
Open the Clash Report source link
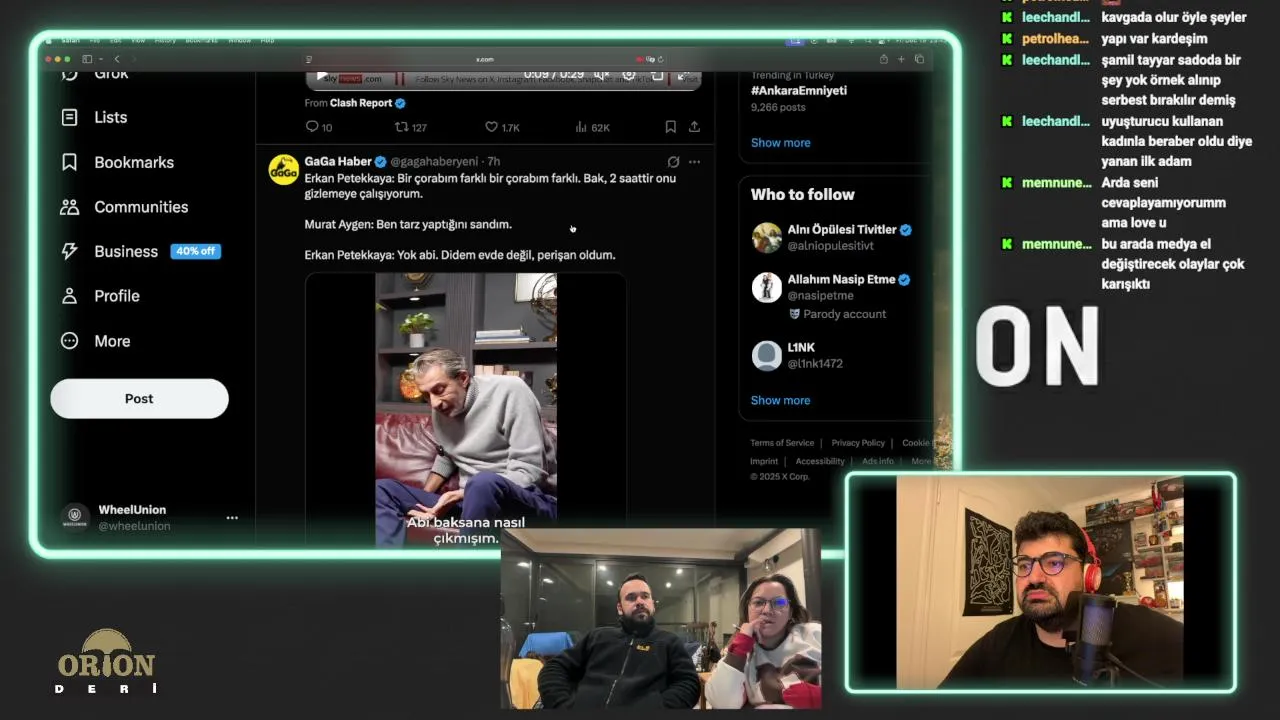(x=361, y=103)
